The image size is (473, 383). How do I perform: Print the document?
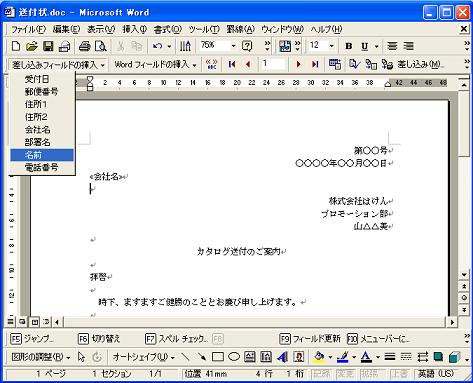[85, 46]
